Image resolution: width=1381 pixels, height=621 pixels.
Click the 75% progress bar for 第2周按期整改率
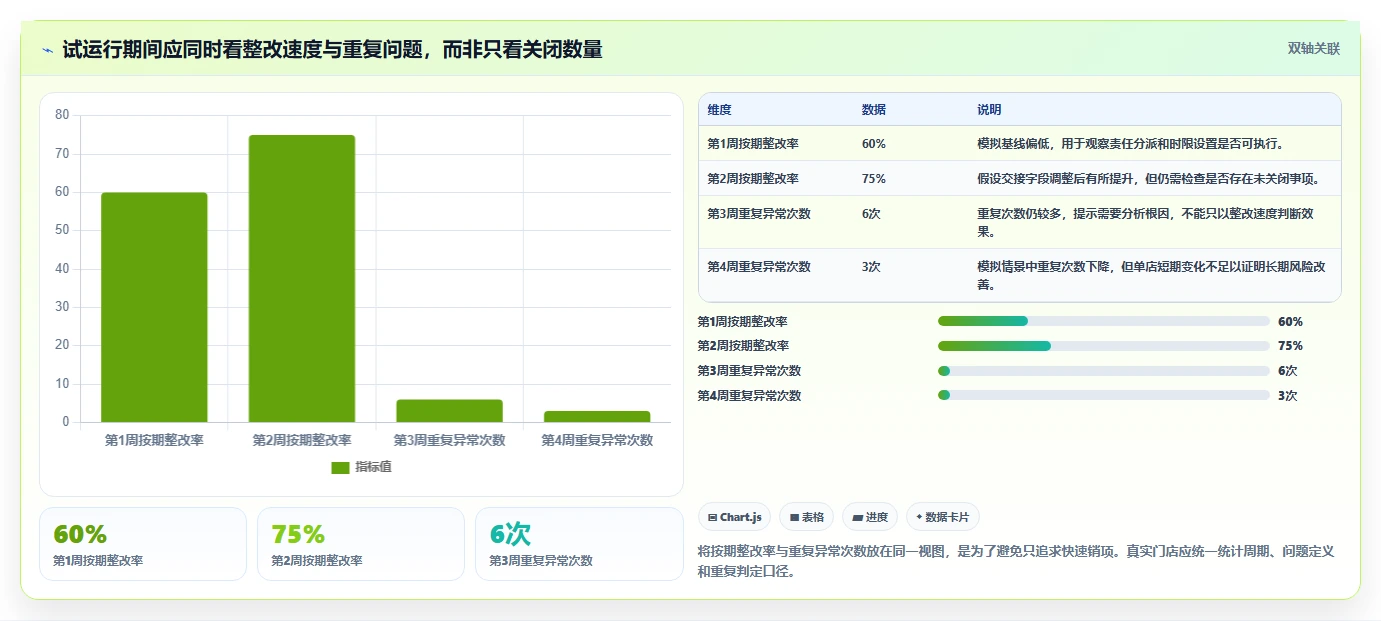[1104, 346]
